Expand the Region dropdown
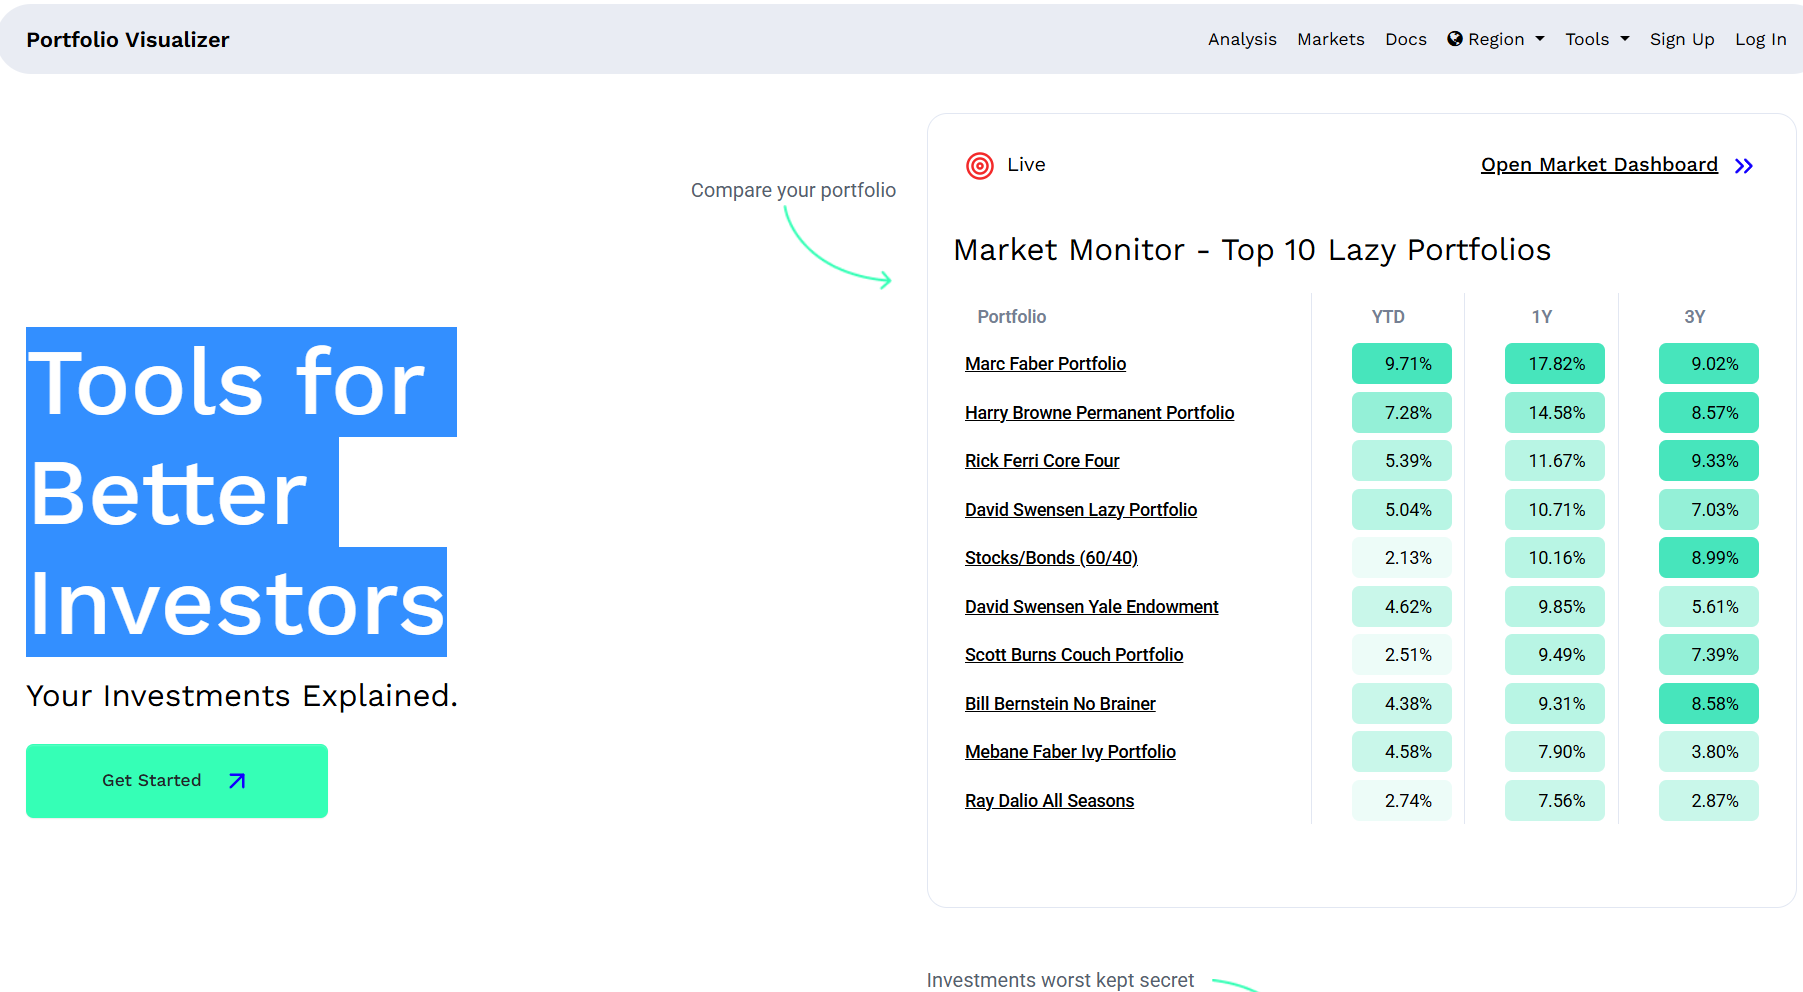This screenshot has width=1803, height=992. (x=1496, y=39)
